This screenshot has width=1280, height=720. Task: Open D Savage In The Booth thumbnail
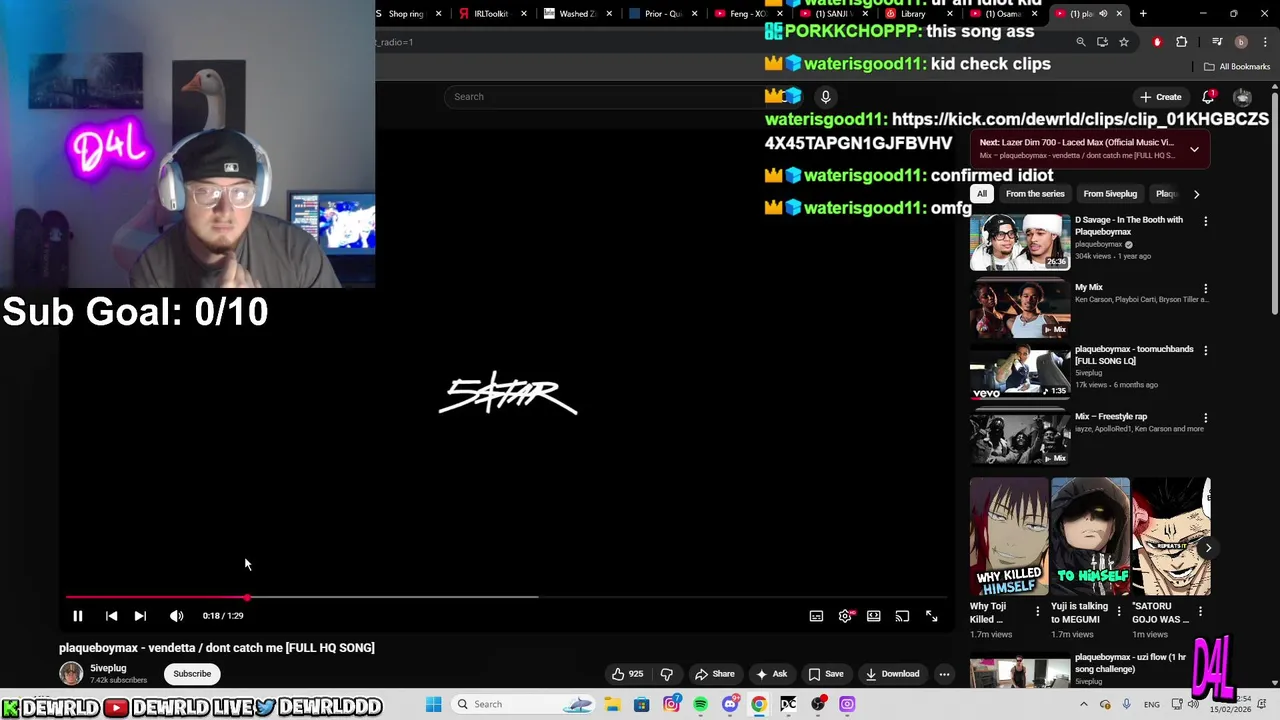pyautogui.click(x=1020, y=242)
